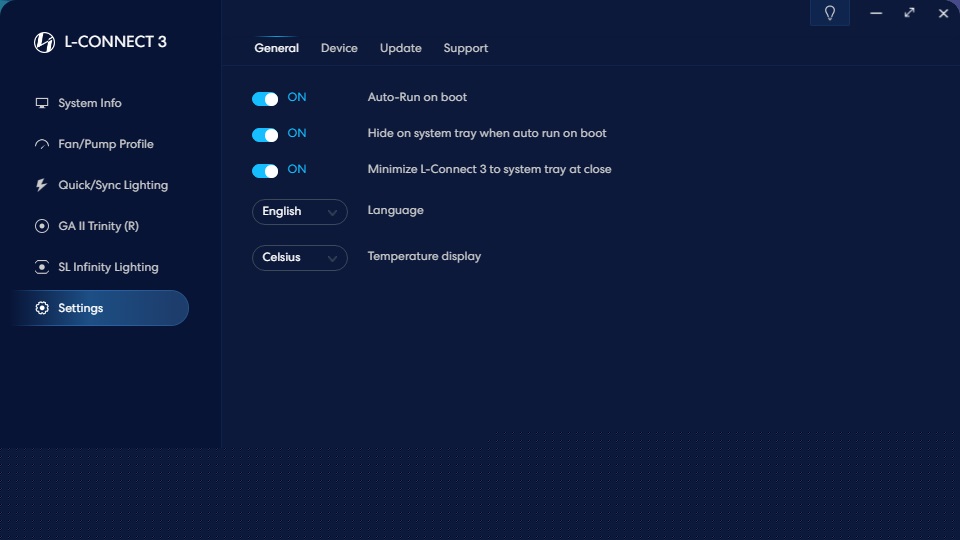The width and height of the screenshot is (960, 540).
Task: Select the Settings sidebar item
Action: 100,308
